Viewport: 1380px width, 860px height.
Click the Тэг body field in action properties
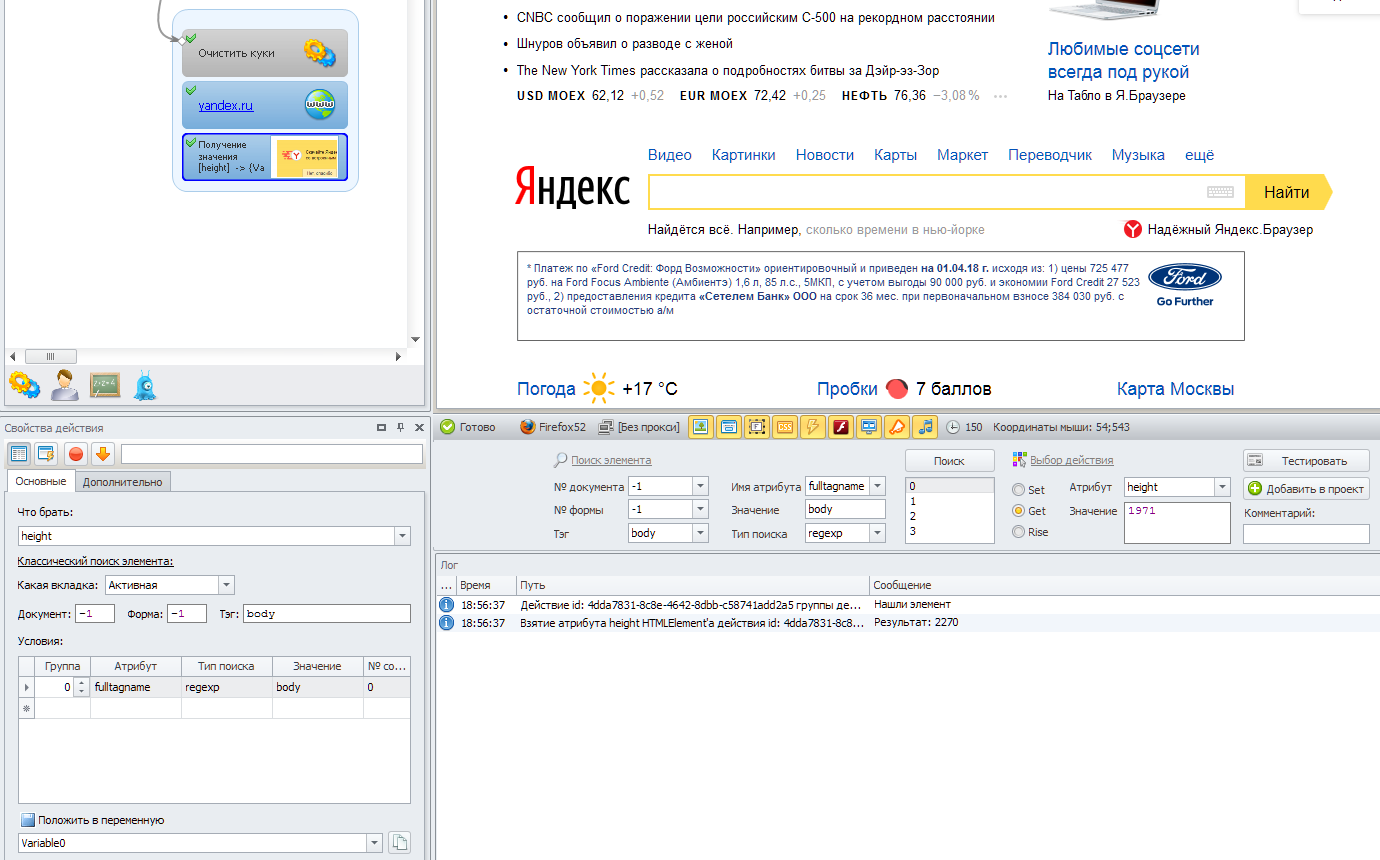tap(326, 614)
